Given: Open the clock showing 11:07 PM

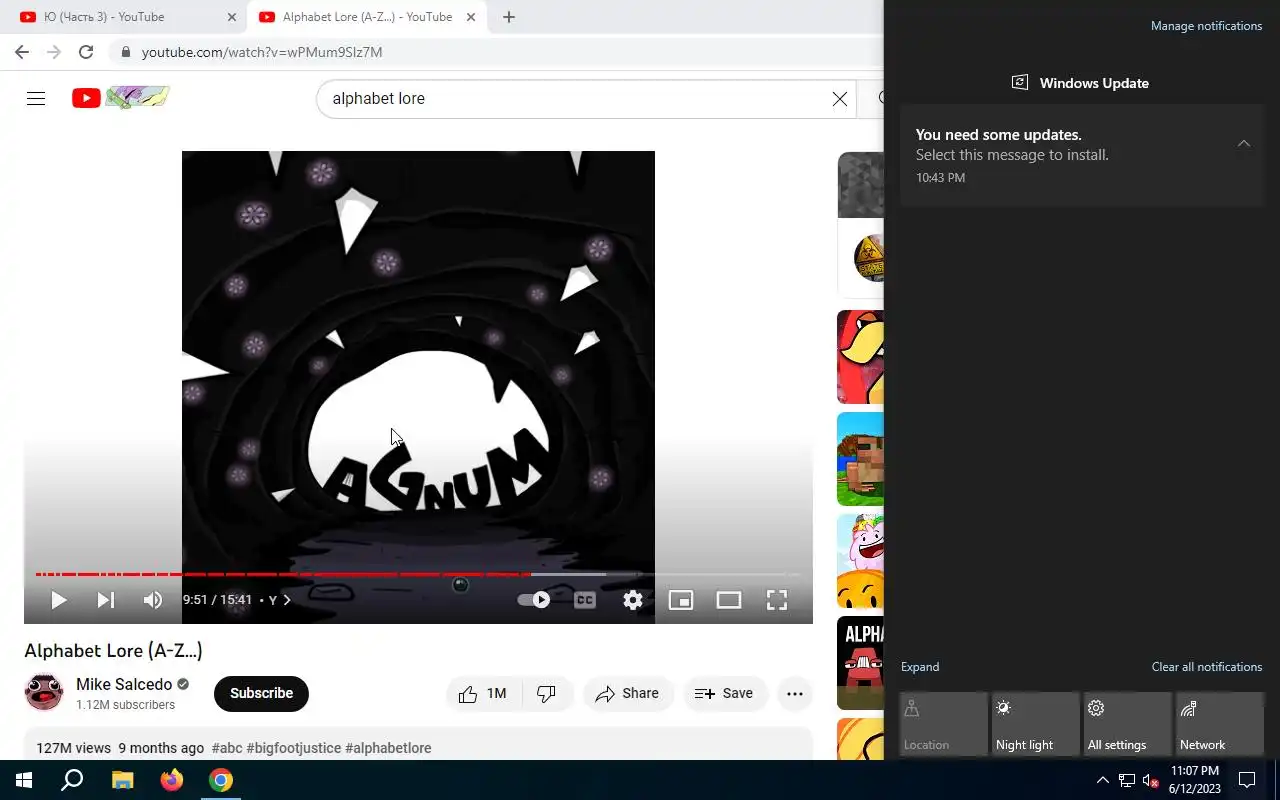Looking at the screenshot, I should 1194,780.
